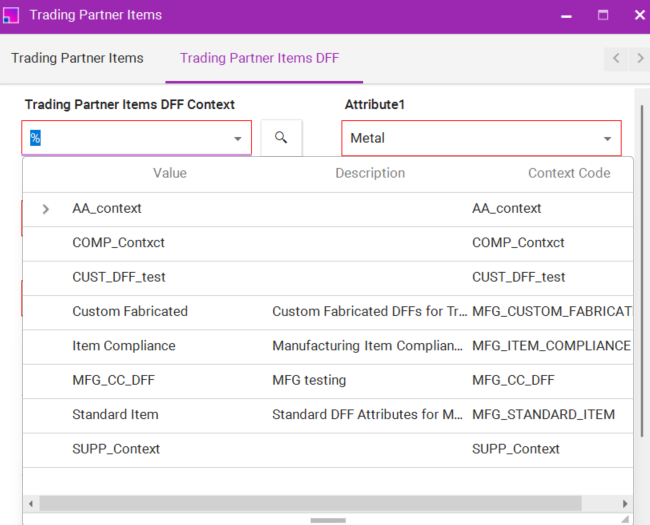The height and width of the screenshot is (525, 650).
Task: Switch to Trading Partner Items tab
Action: [x=77, y=58]
